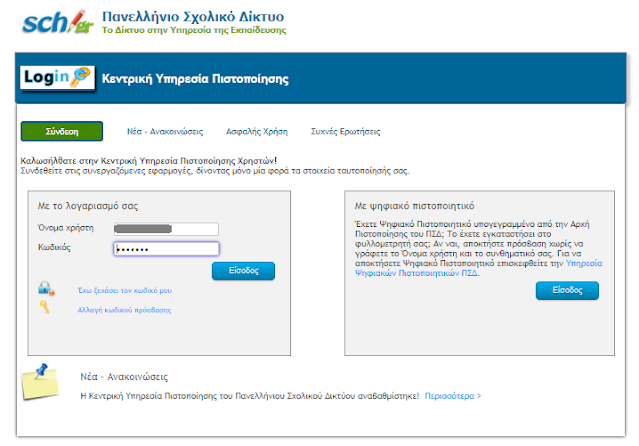
Task: Focus the Κωδικός password field
Action: click(166, 249)
